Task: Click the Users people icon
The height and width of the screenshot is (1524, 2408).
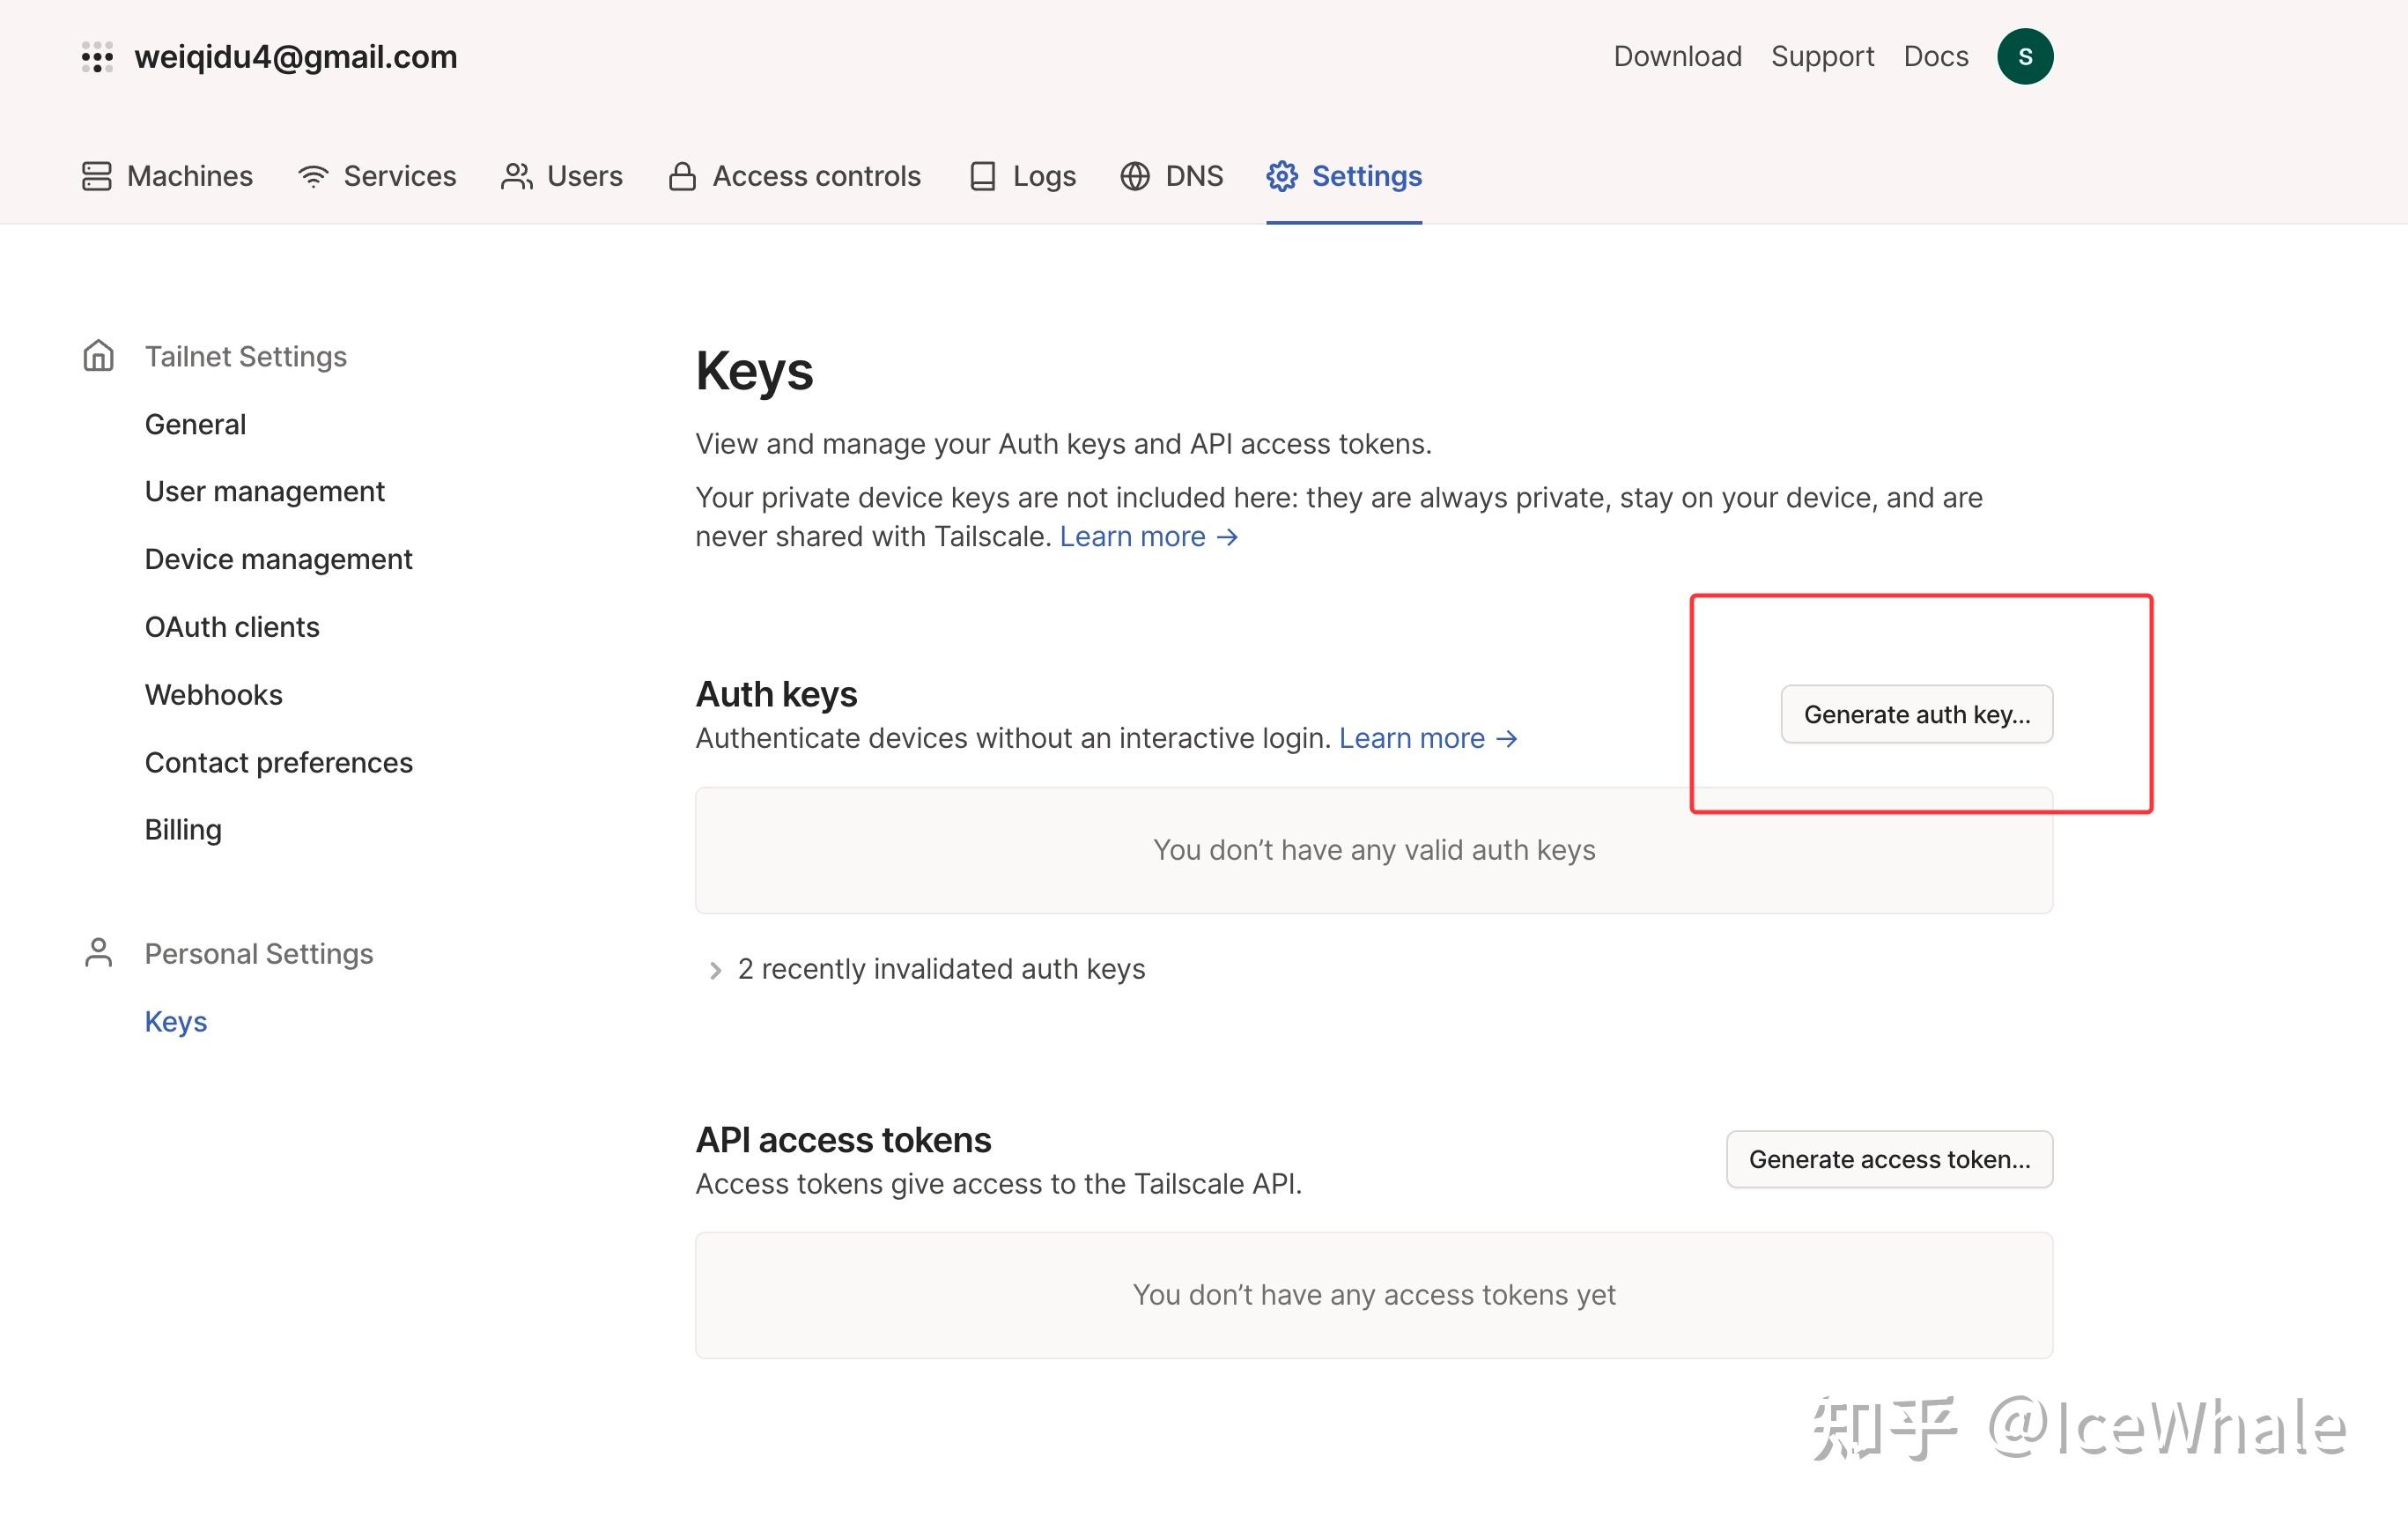Action: click(517, 175)
